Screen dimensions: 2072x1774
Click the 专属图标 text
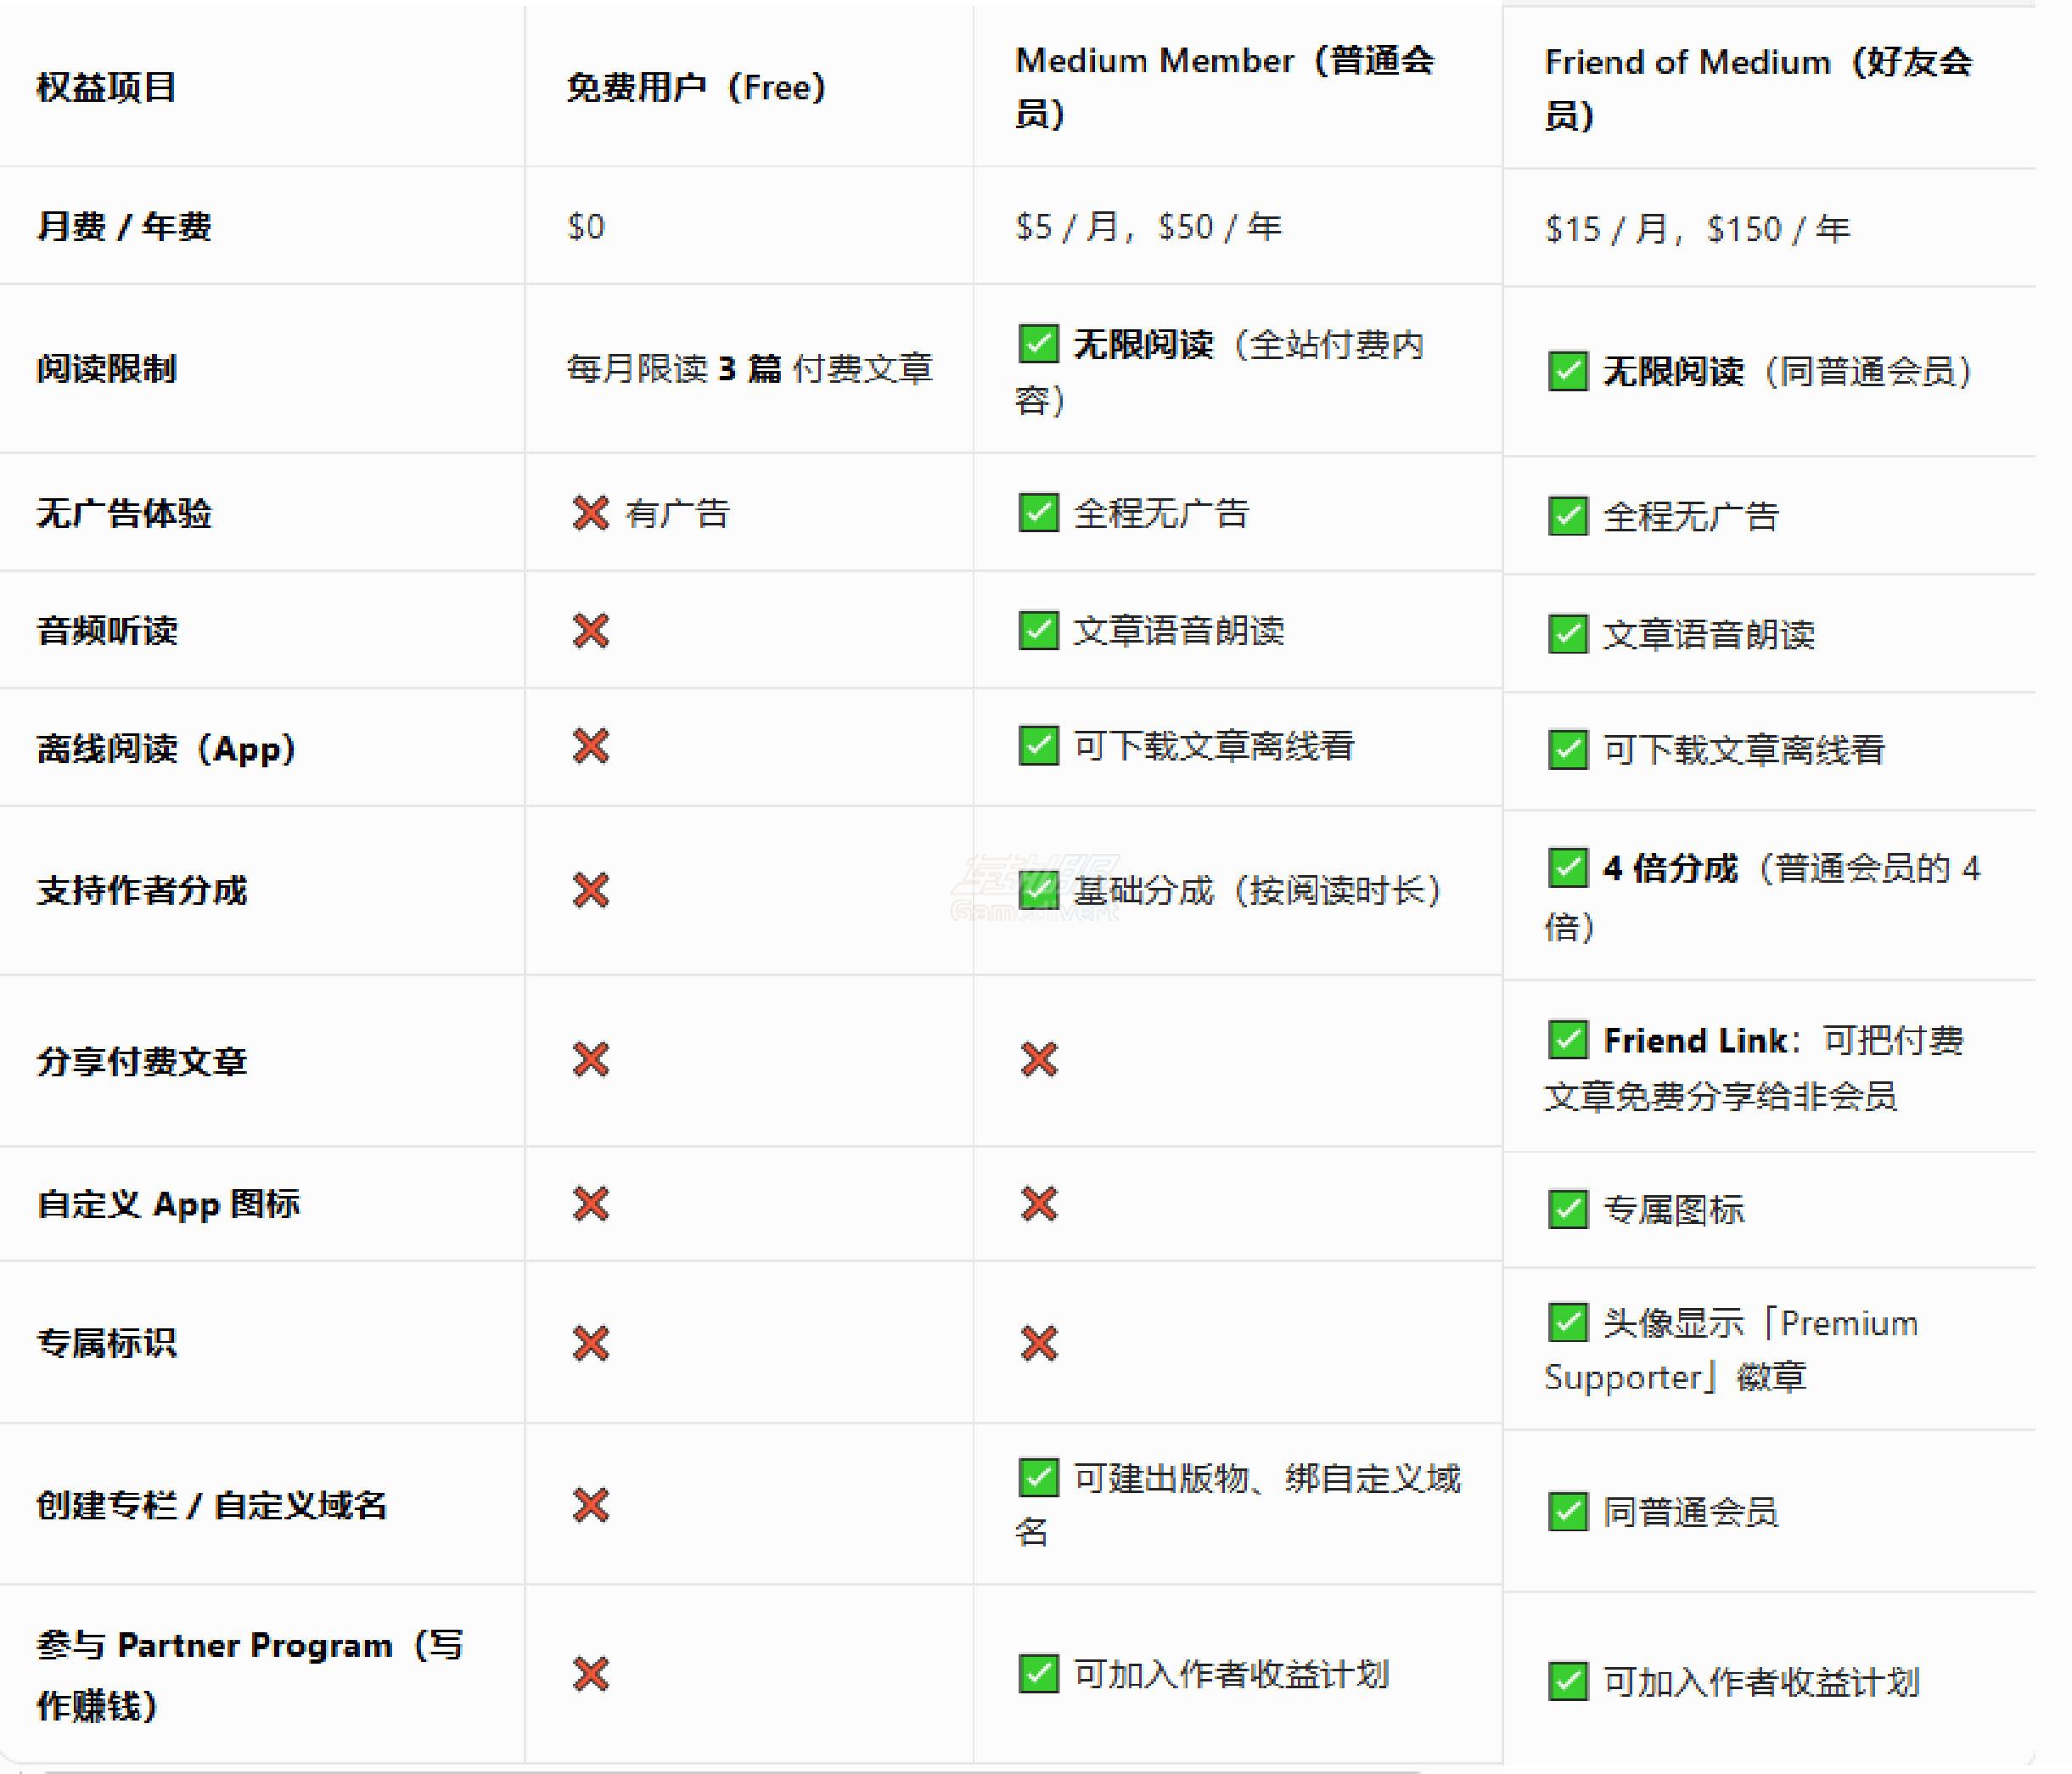1674,1210
